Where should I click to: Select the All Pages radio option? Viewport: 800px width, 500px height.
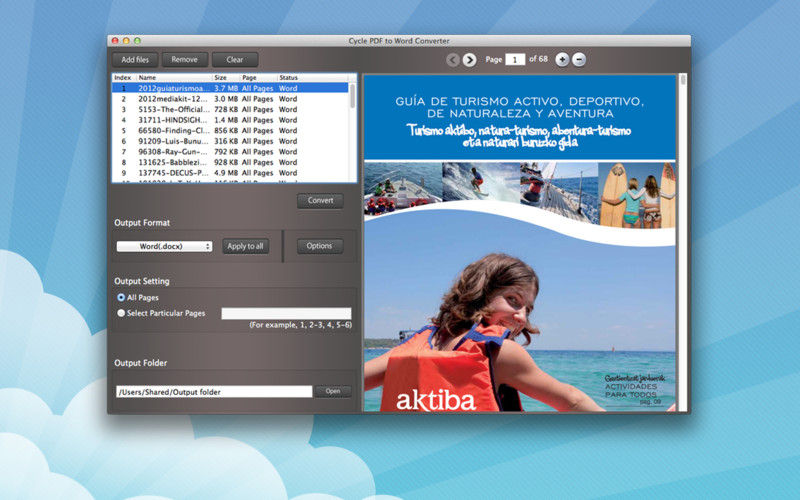click(x=121, y=298)
